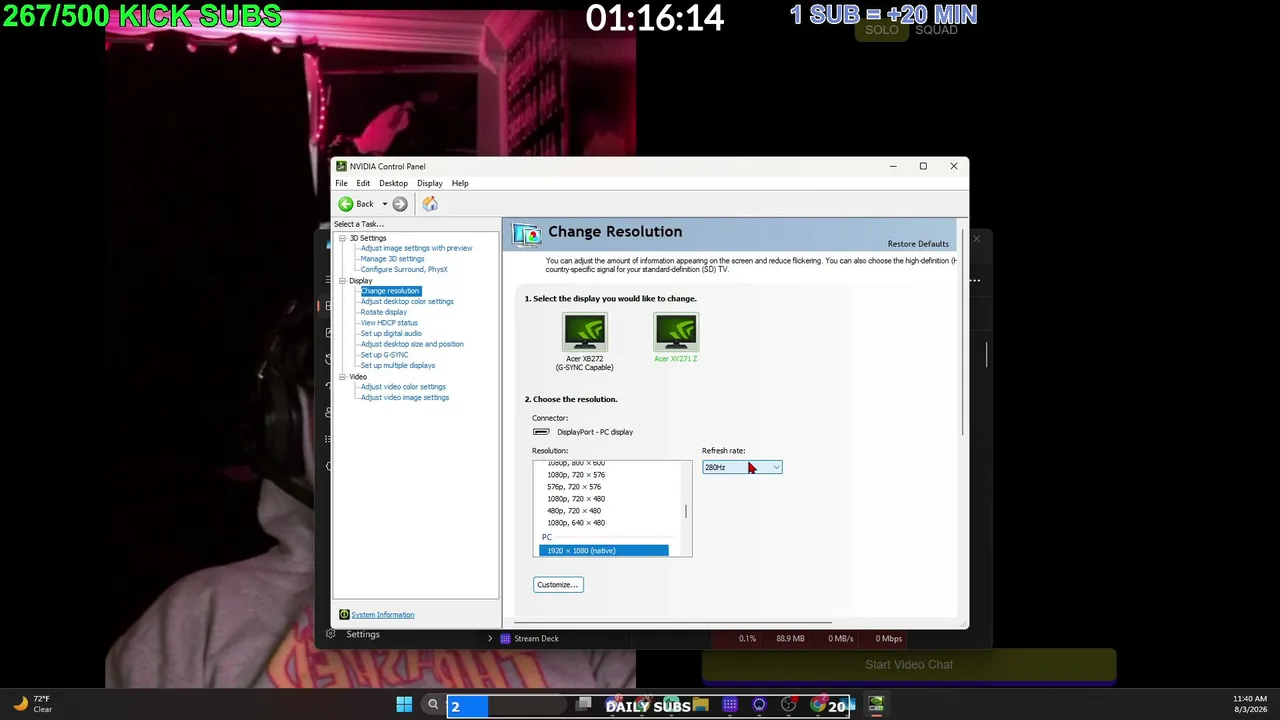1280x720 pixels.
Task: Select 480p, 720 × 480 resolution
Action: click(x=574, y=511)
